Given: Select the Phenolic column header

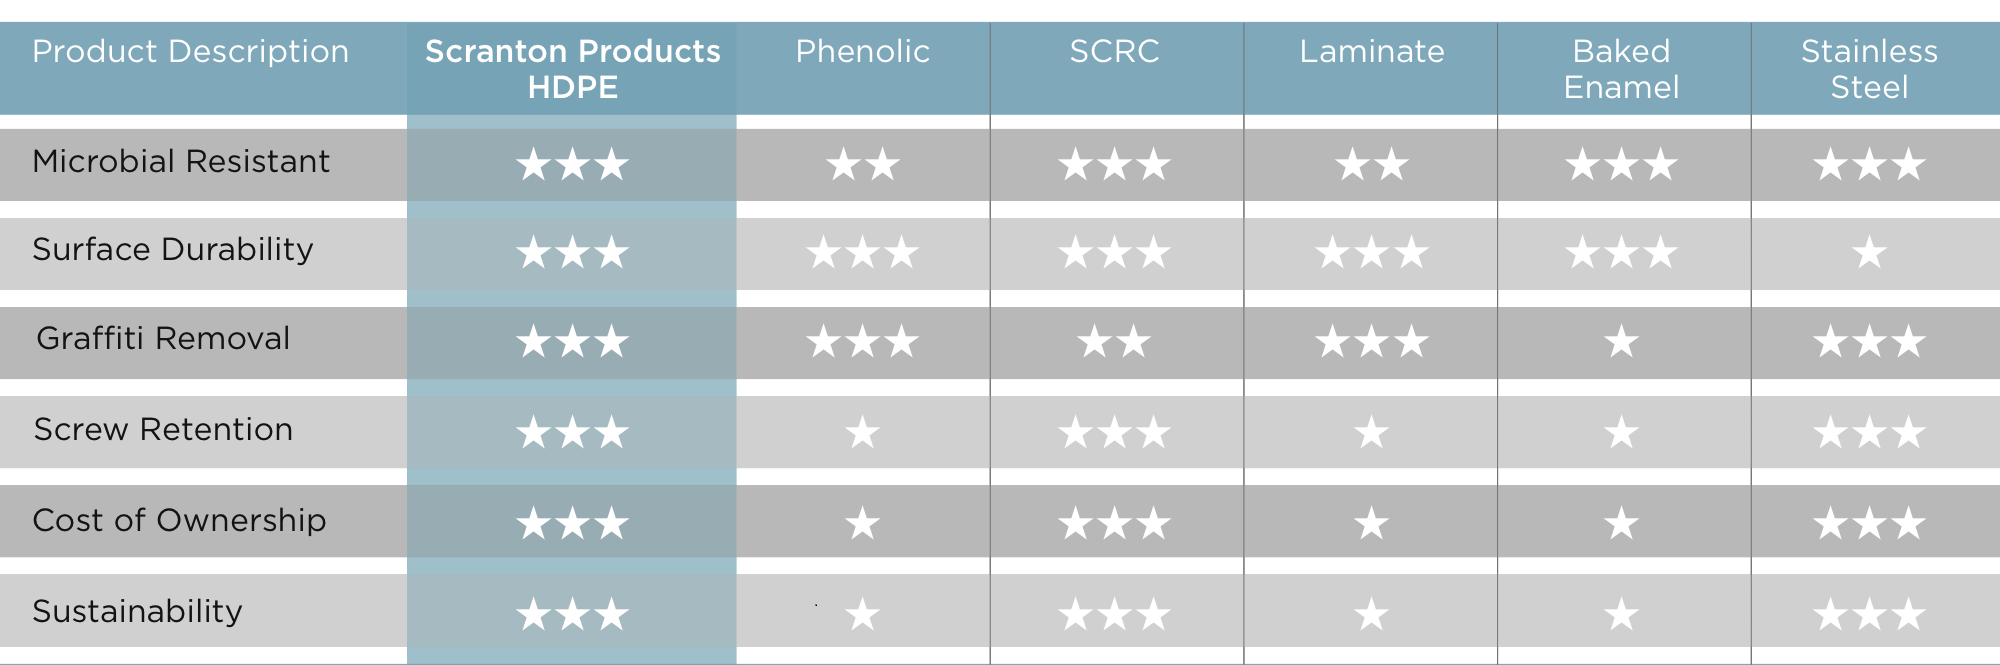Looking at the screenshot, I should (x=862, y=51).
